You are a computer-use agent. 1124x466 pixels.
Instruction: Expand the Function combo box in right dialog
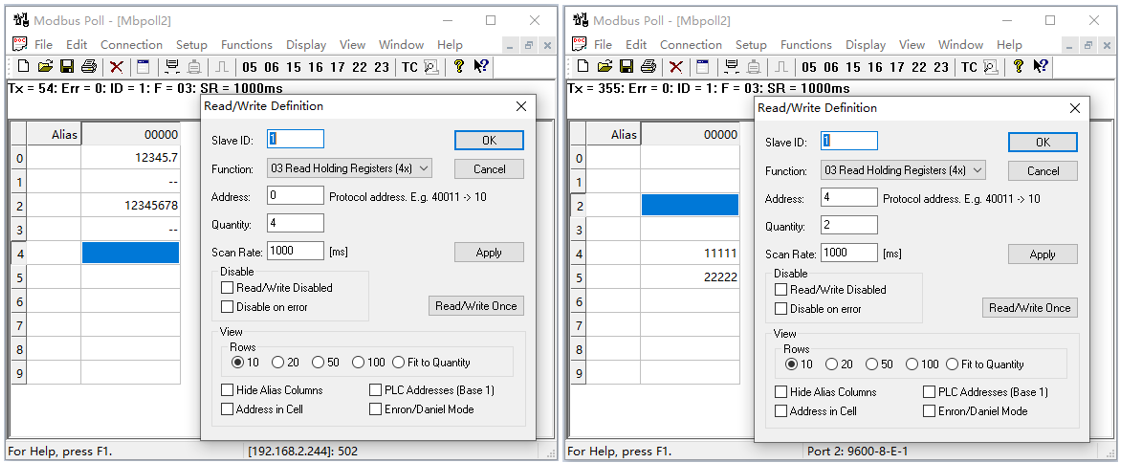pyautogui.click(x=903, y=170)
